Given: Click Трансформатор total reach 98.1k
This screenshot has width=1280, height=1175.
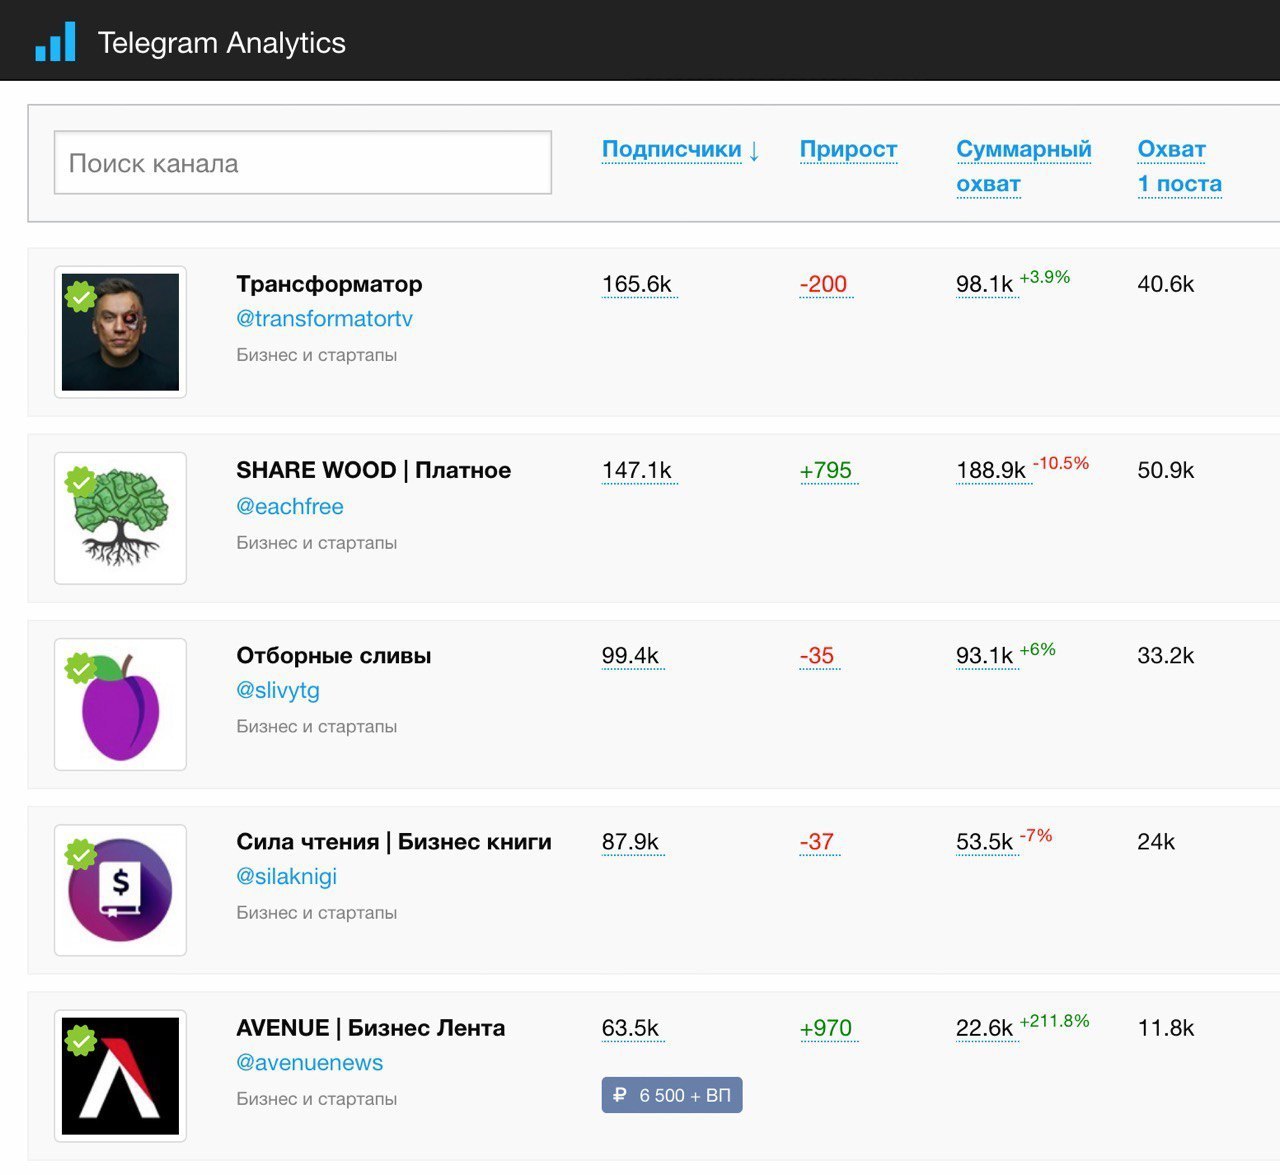Looking at the screenshot, I should 985,284.
